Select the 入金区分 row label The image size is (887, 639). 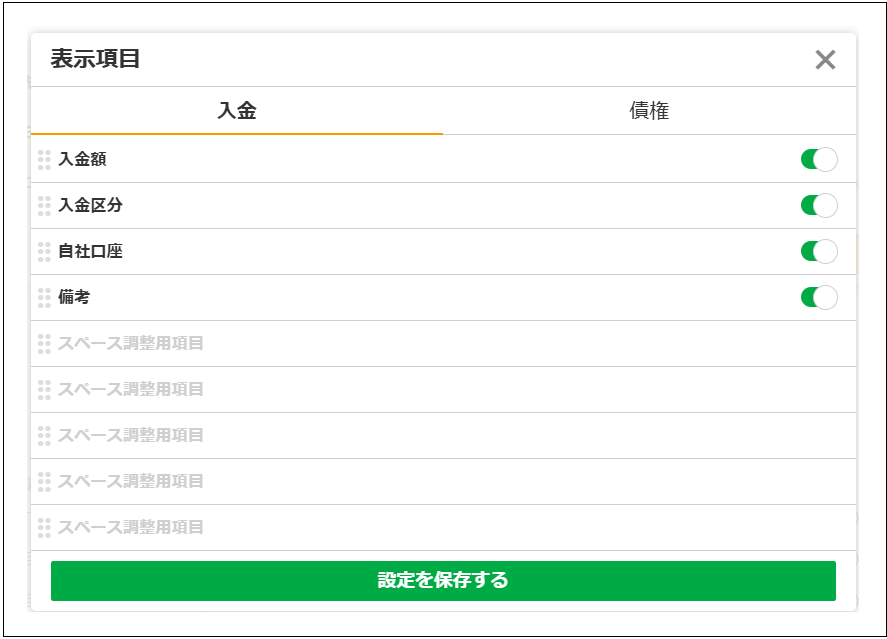[90, 206]
